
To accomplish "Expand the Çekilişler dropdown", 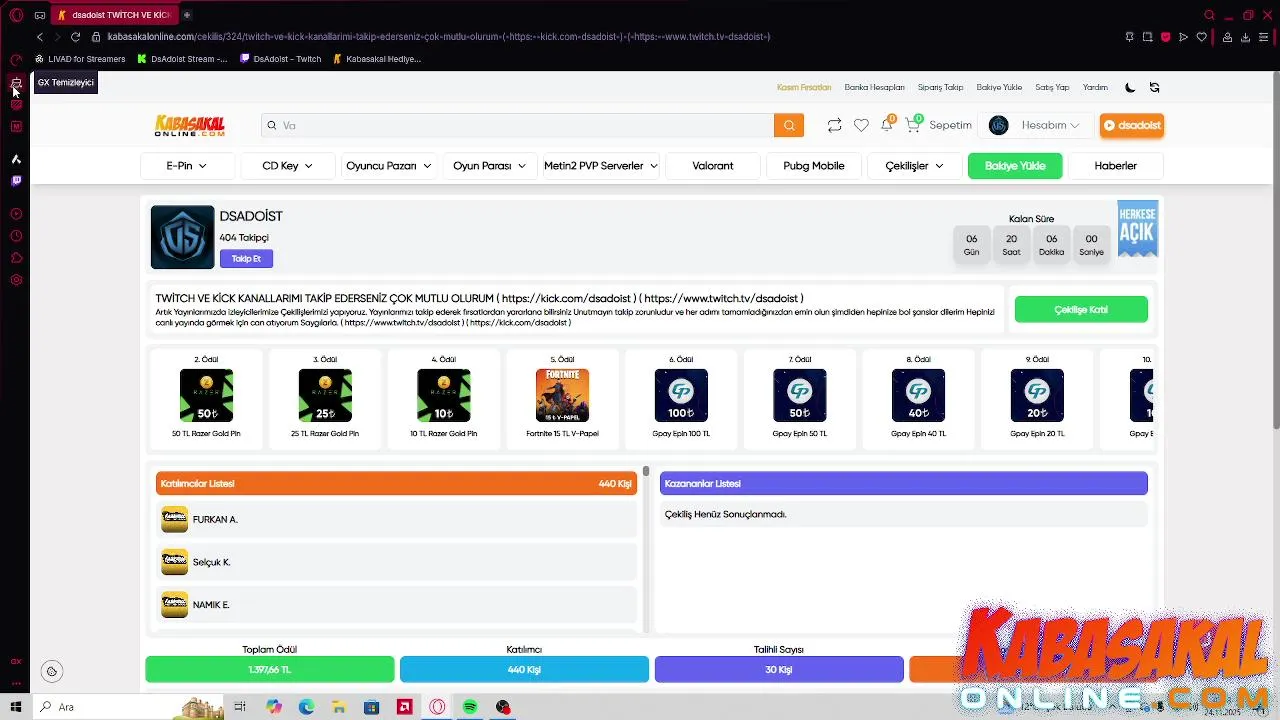I will click(x=914, y=166).
